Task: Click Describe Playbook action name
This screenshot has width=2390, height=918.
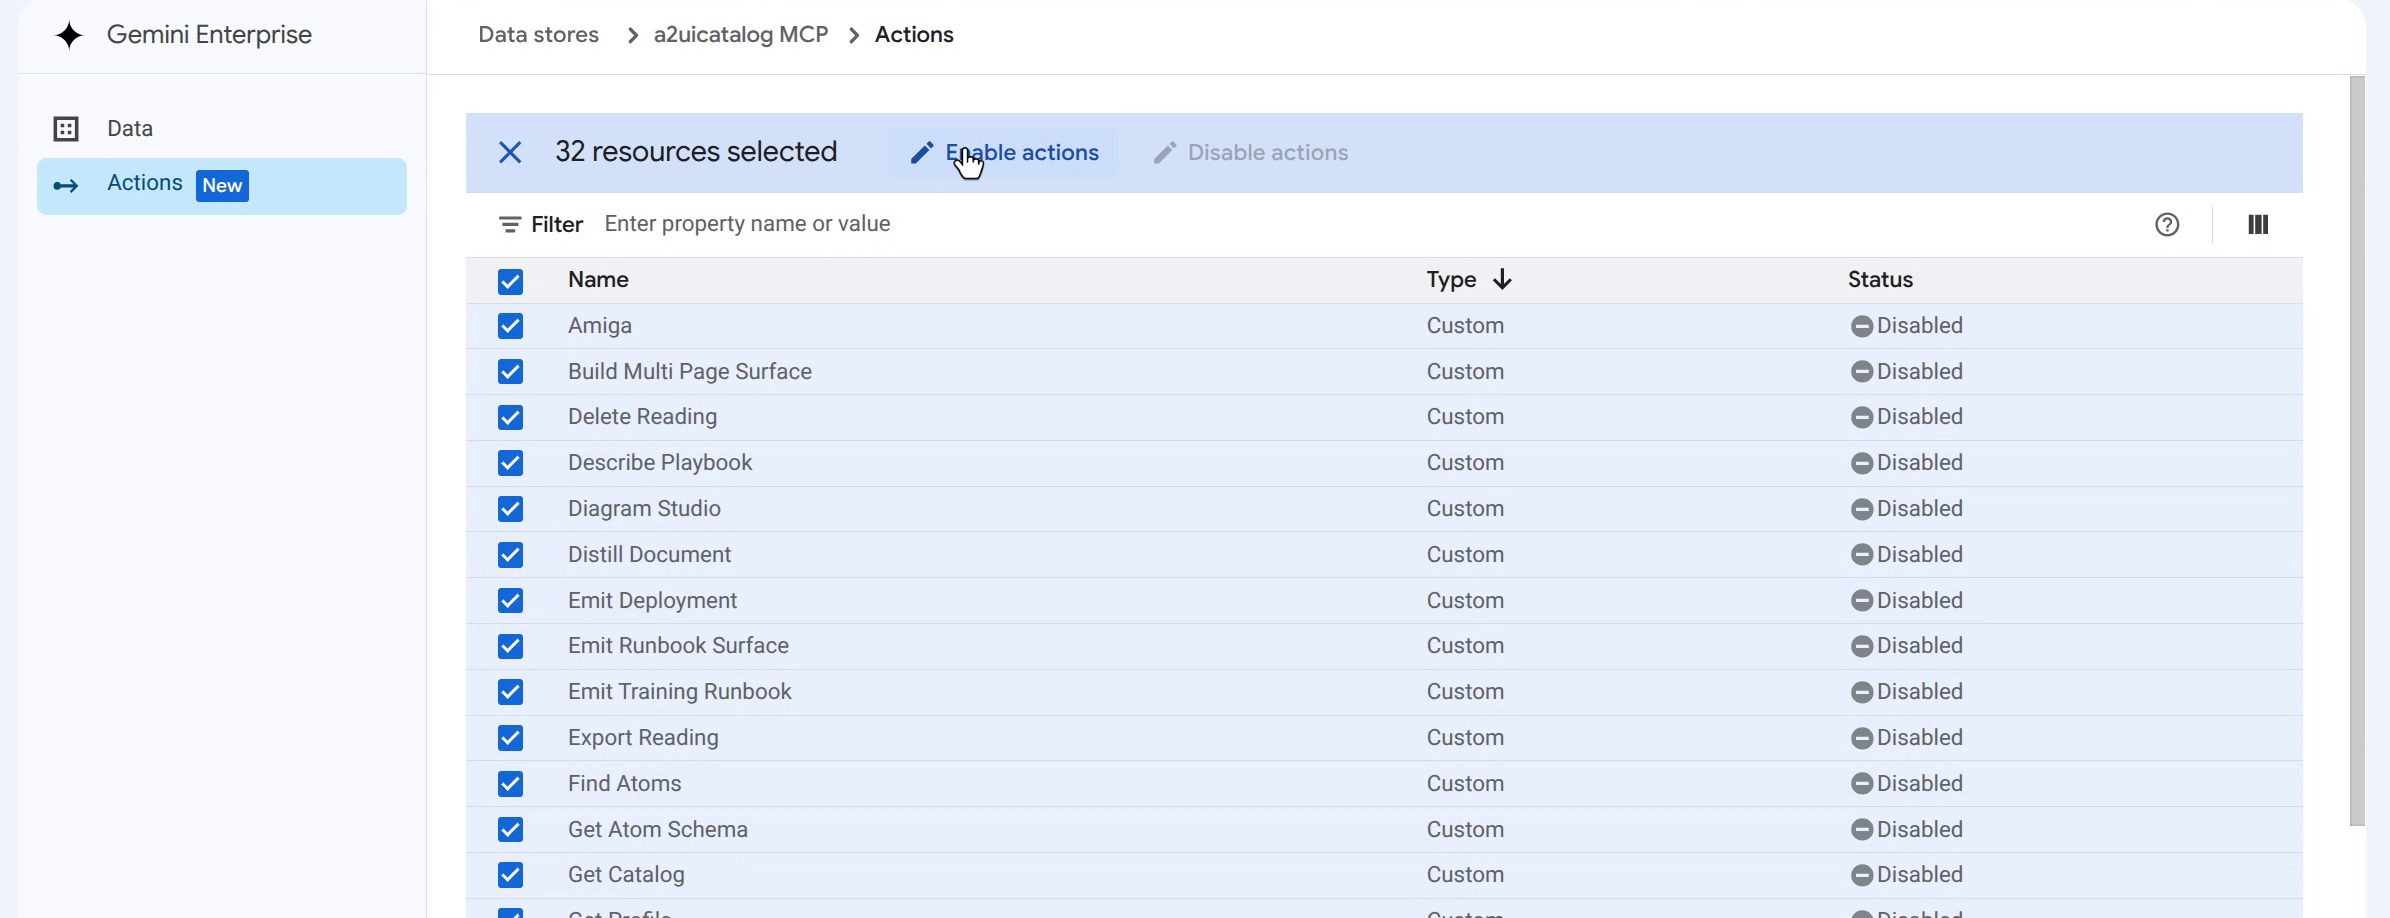Action: tap(660, 463)
